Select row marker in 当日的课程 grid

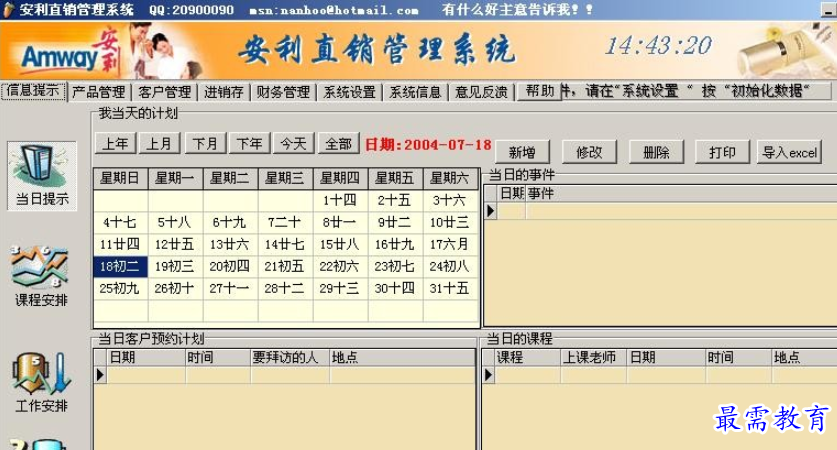coord(488,375)
